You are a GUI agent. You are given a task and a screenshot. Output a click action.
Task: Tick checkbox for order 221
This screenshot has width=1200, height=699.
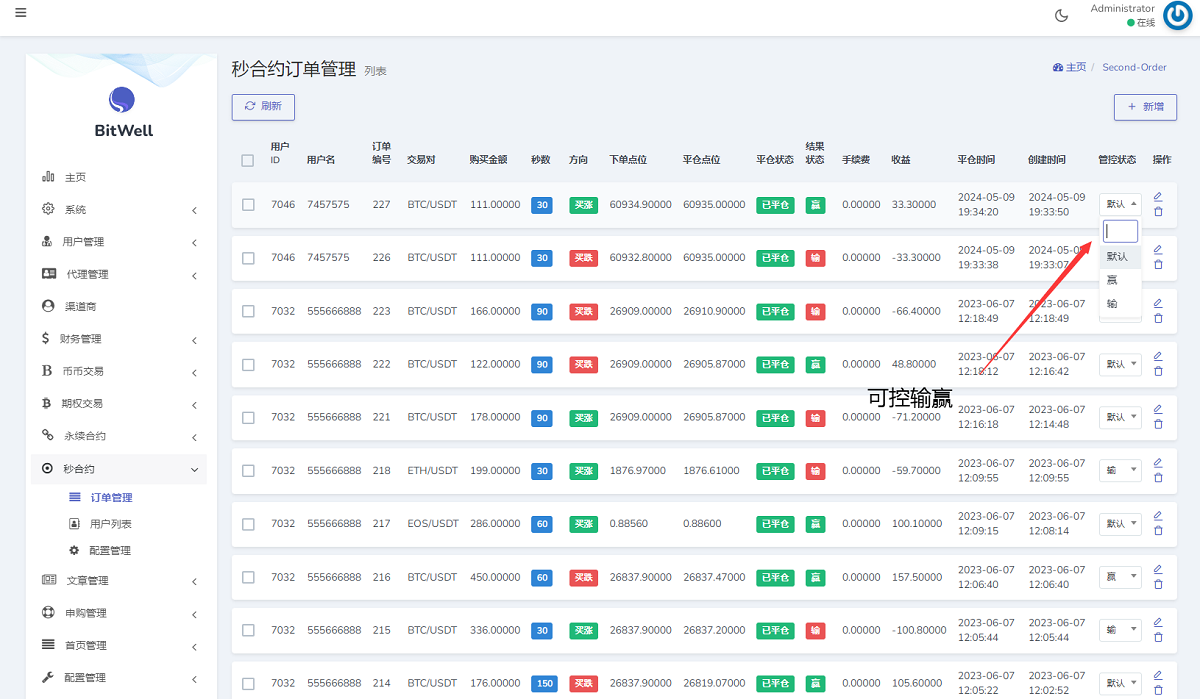(x=248, y=417)
